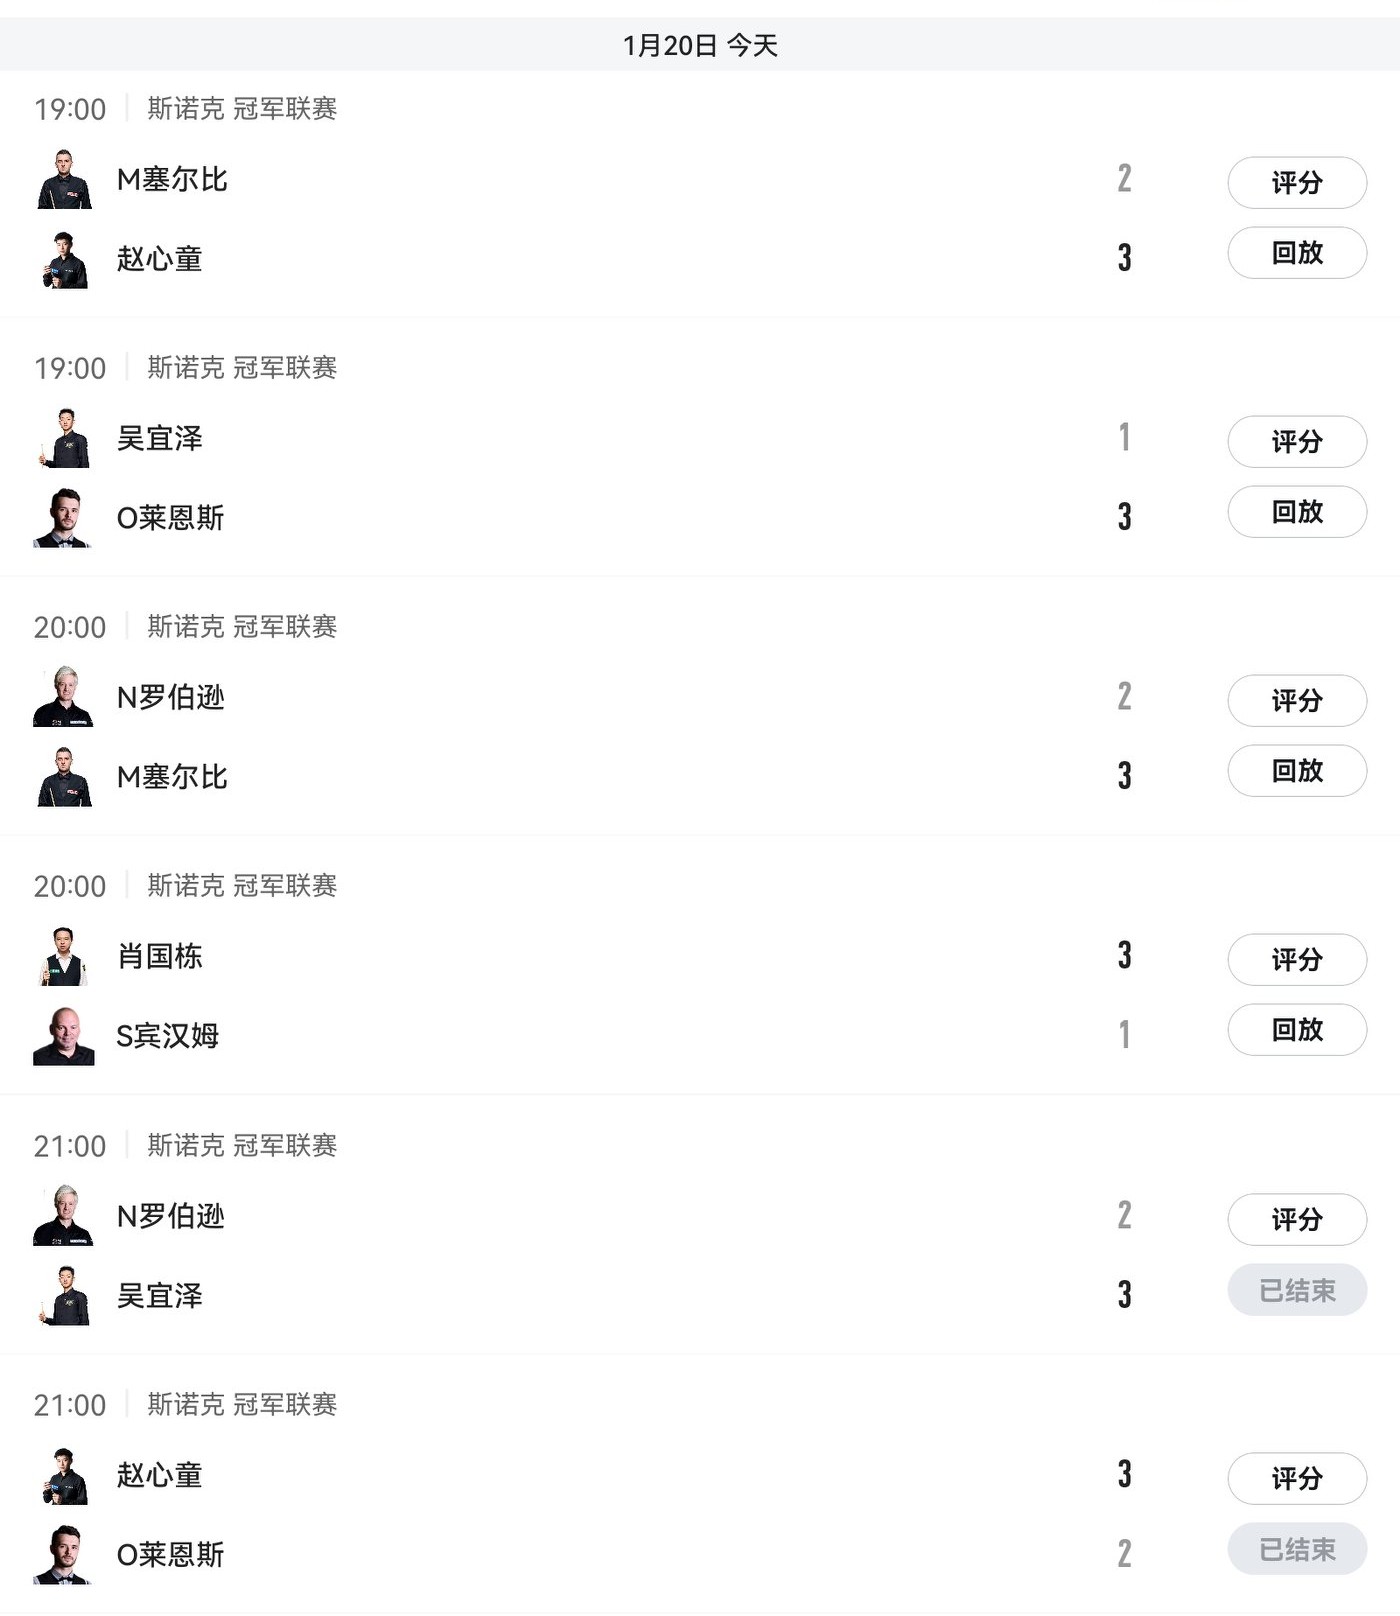Tap O莱恩斯's avatar in the 21:00 match

click(x=65, y=1555)
